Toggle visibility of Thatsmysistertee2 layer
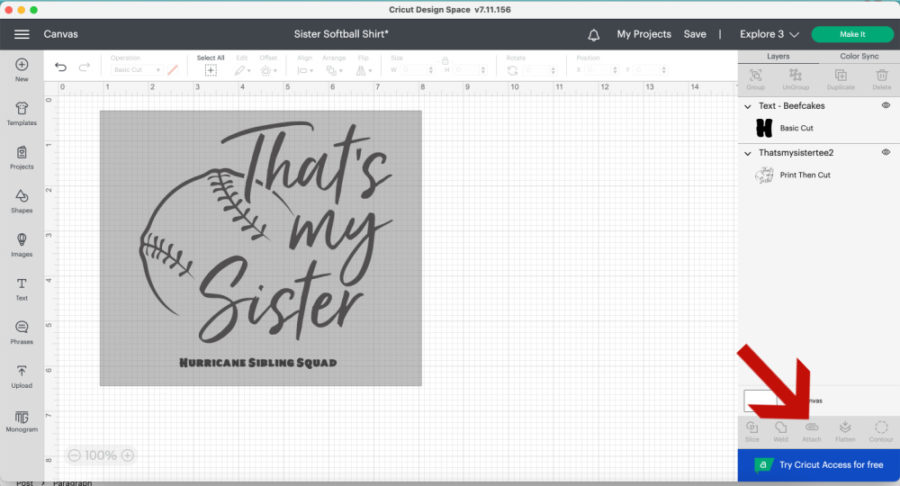The image size is (900, 486). click(885, 152)
